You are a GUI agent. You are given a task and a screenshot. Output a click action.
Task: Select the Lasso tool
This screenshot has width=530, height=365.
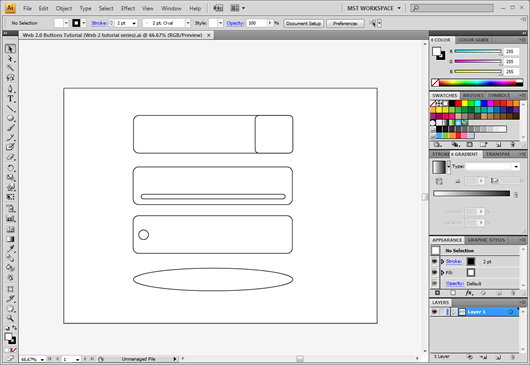click(10, 78)
